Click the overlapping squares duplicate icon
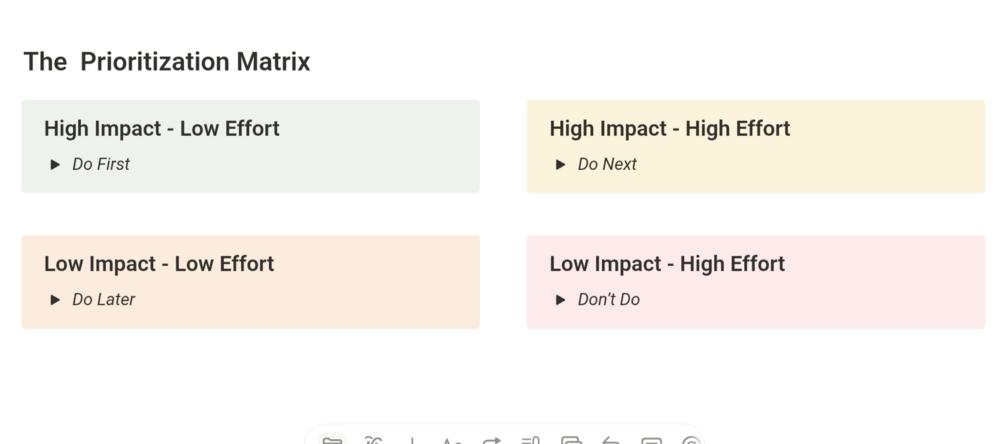 (571, 441)
